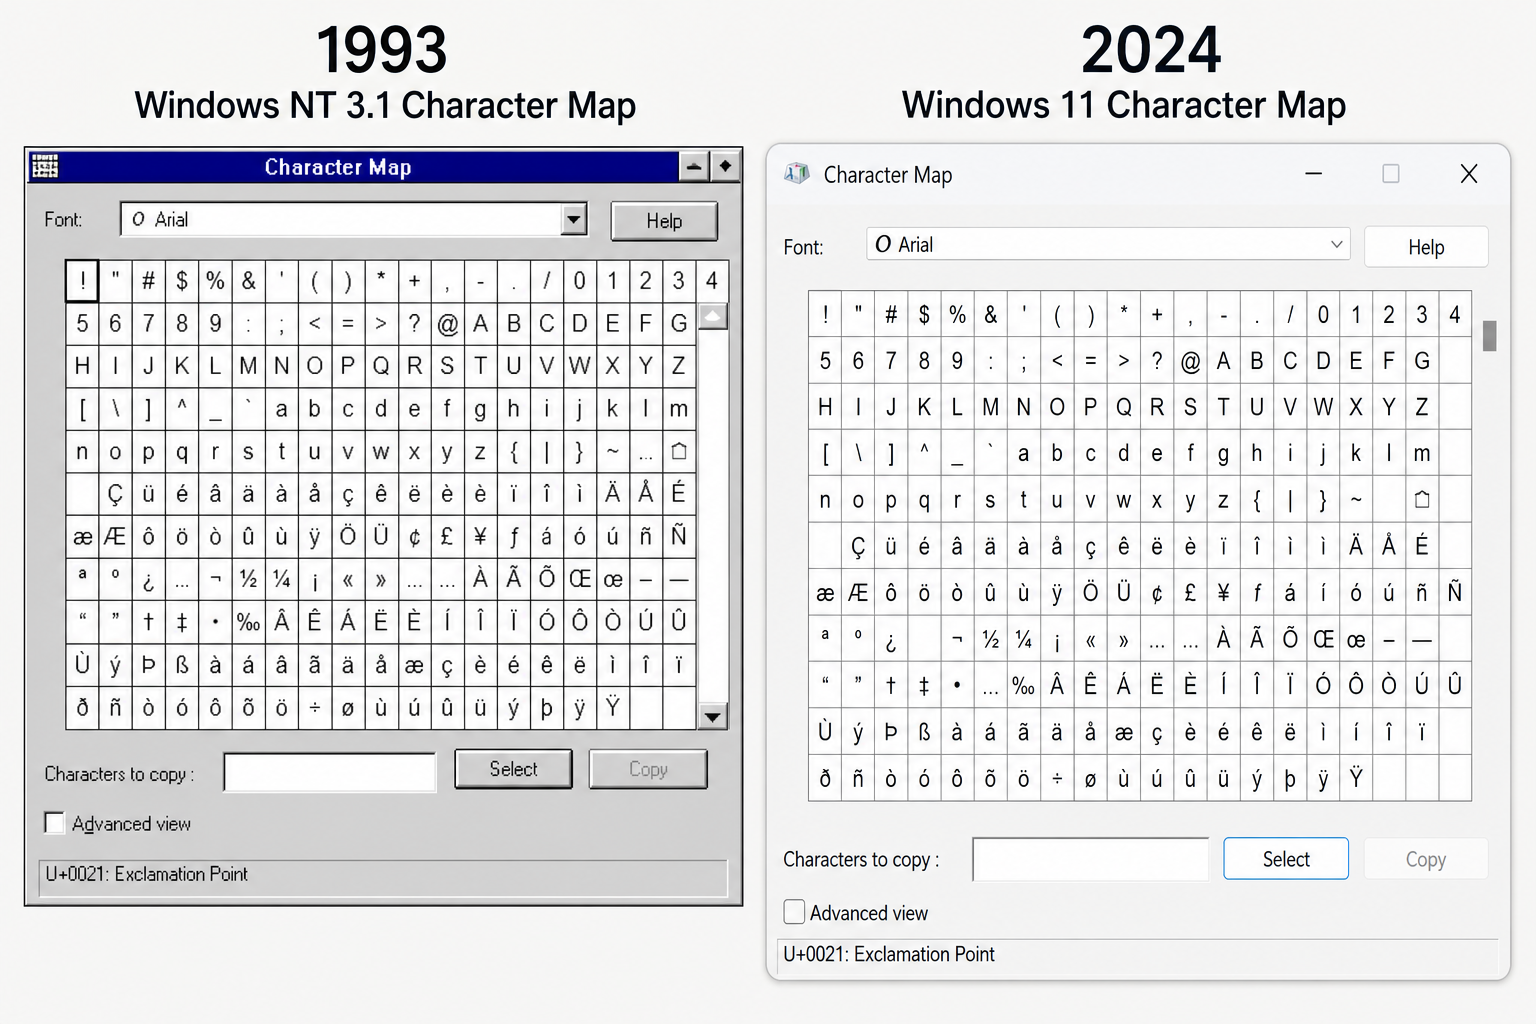
Task: Click capital W in NT 3.1 grid
Action: click(x=579, y=366)
